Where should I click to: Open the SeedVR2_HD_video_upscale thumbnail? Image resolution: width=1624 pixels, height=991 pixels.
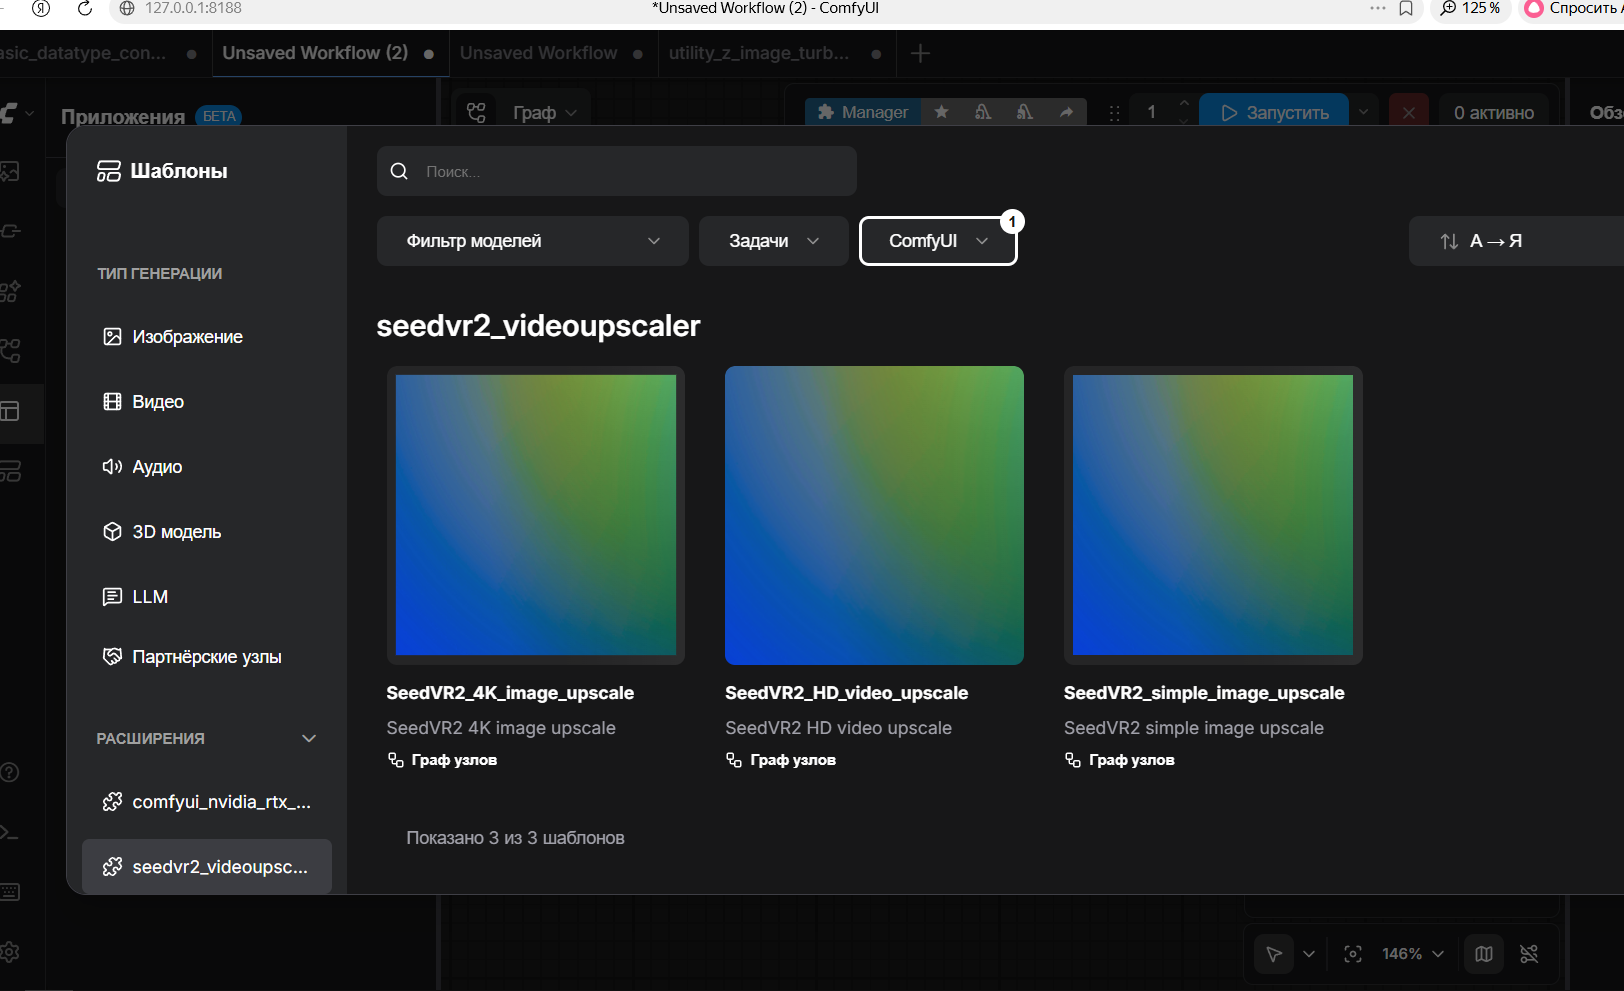pos(874,515)
